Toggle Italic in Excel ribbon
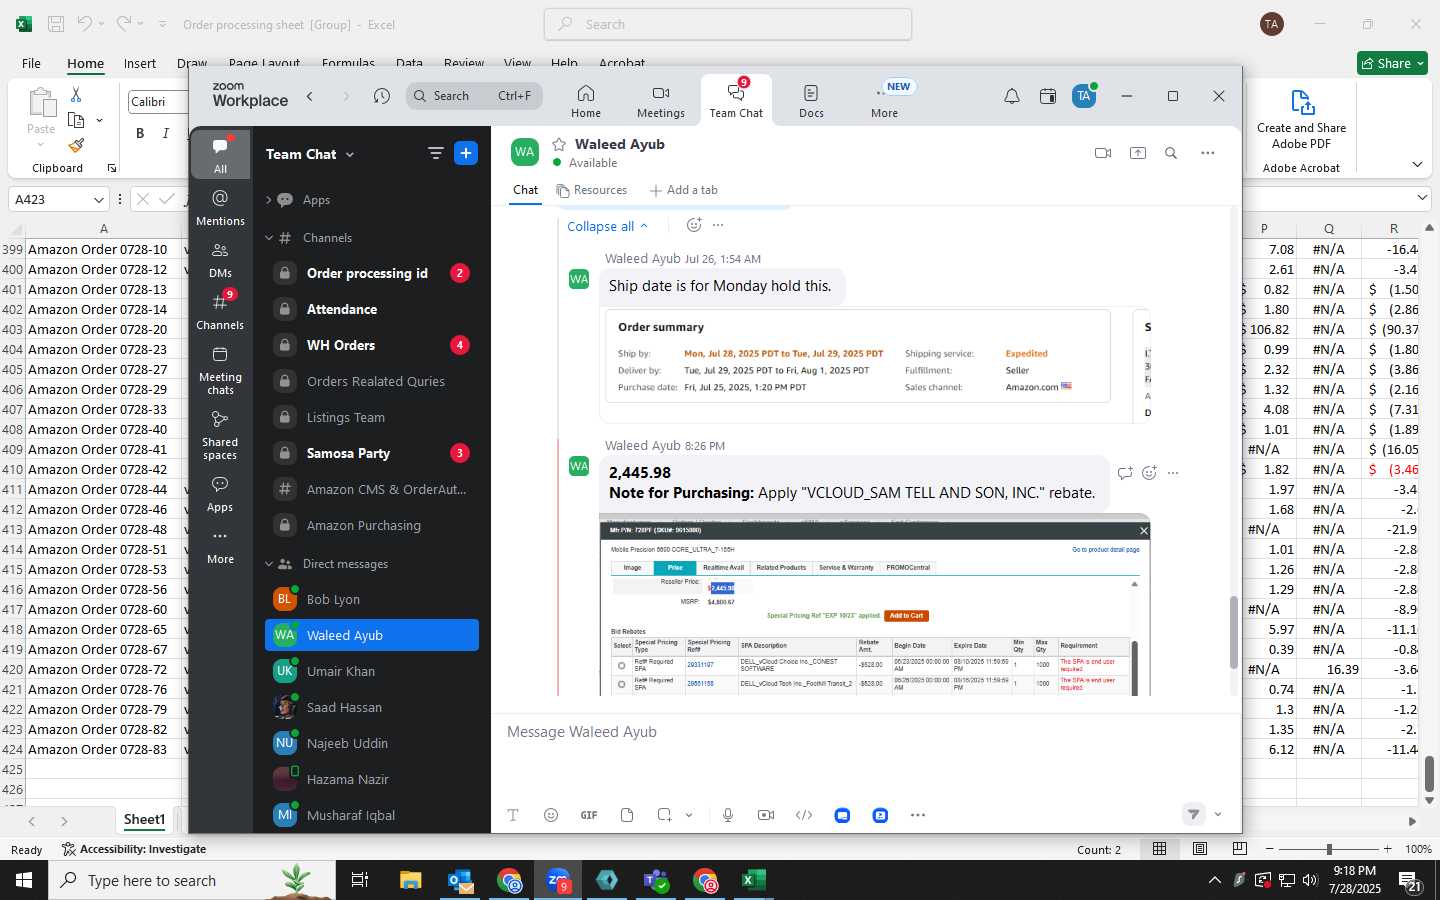Screen dimensions: 1440x900 tap(166, 133)
